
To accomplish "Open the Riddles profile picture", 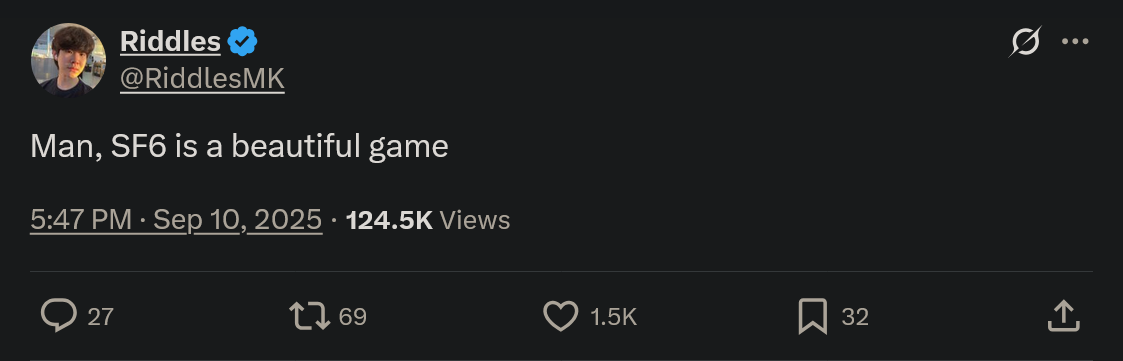I will 69,60.
